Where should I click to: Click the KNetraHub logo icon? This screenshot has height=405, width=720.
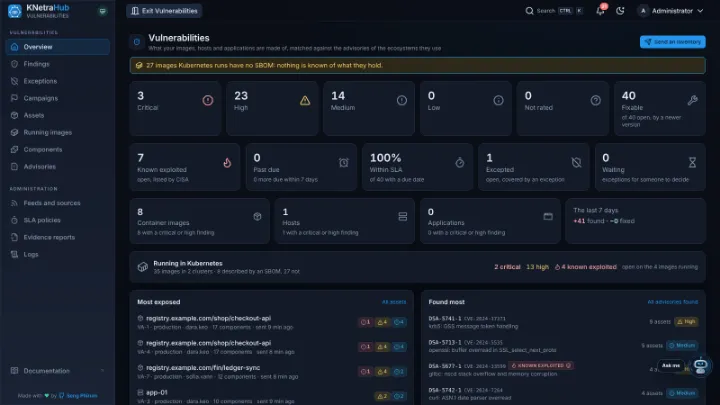click(x=15, y=11)
